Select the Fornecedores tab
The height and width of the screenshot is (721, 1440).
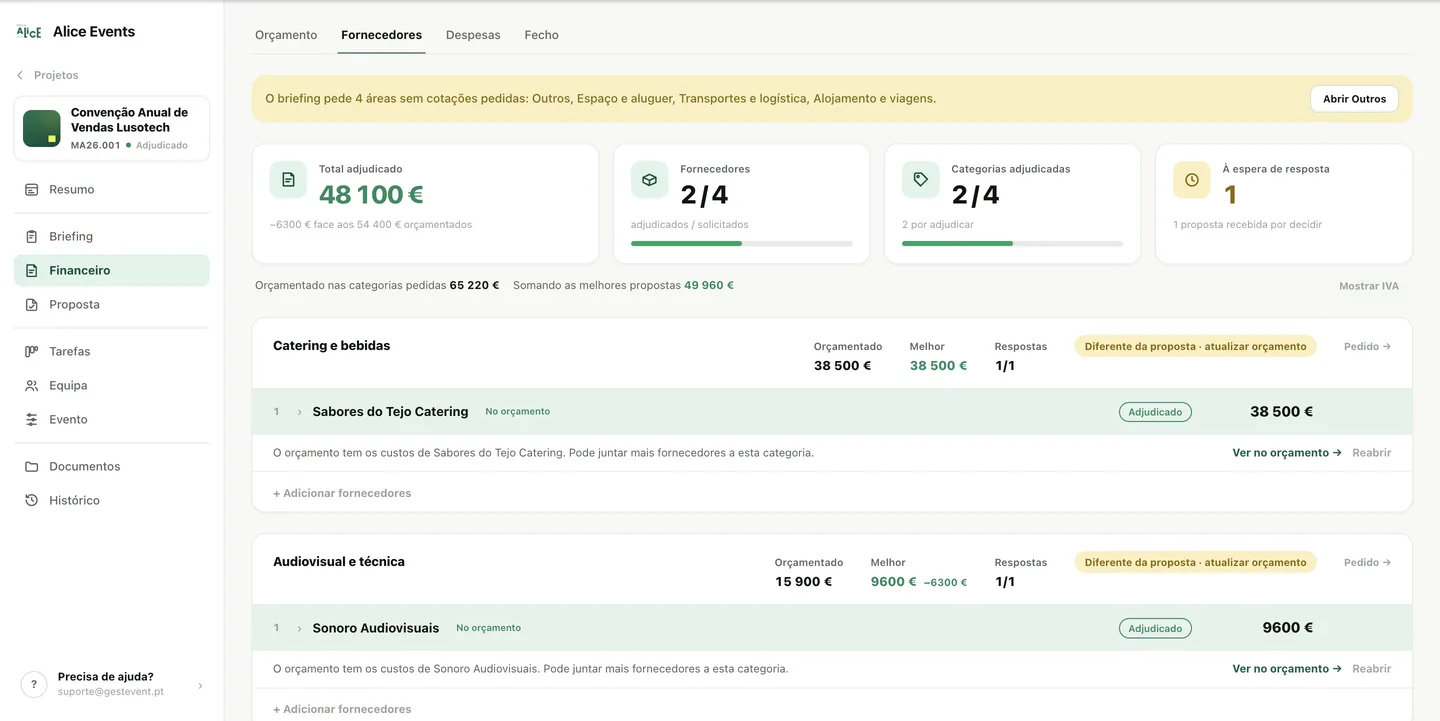pyautogui.click(x=381, y=35)
